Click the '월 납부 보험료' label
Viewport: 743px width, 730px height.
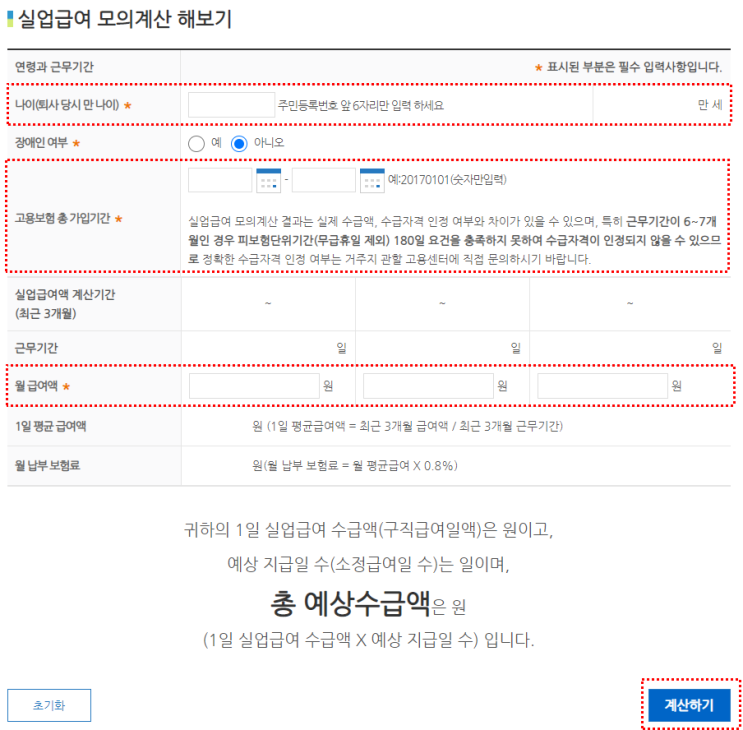tap(47, 465)
